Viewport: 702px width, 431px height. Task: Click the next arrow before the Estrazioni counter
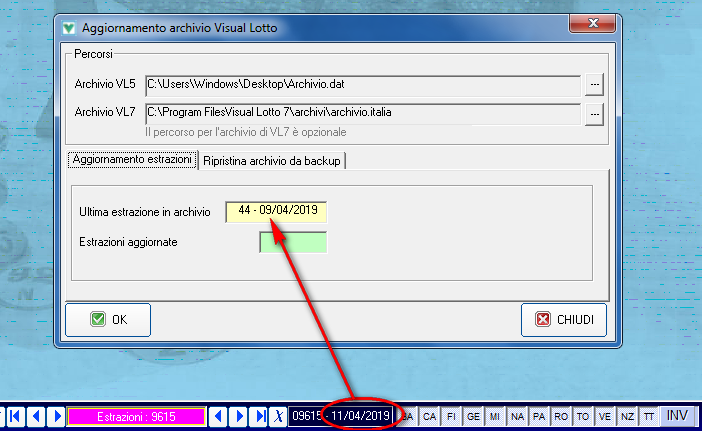(x=57, y=417)
